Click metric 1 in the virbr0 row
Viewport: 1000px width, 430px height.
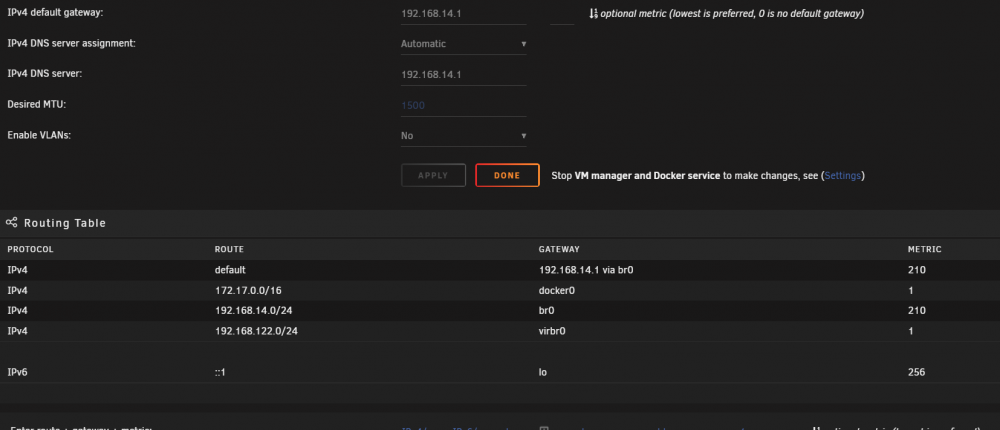pyautogui.click(x=911, y=331)
